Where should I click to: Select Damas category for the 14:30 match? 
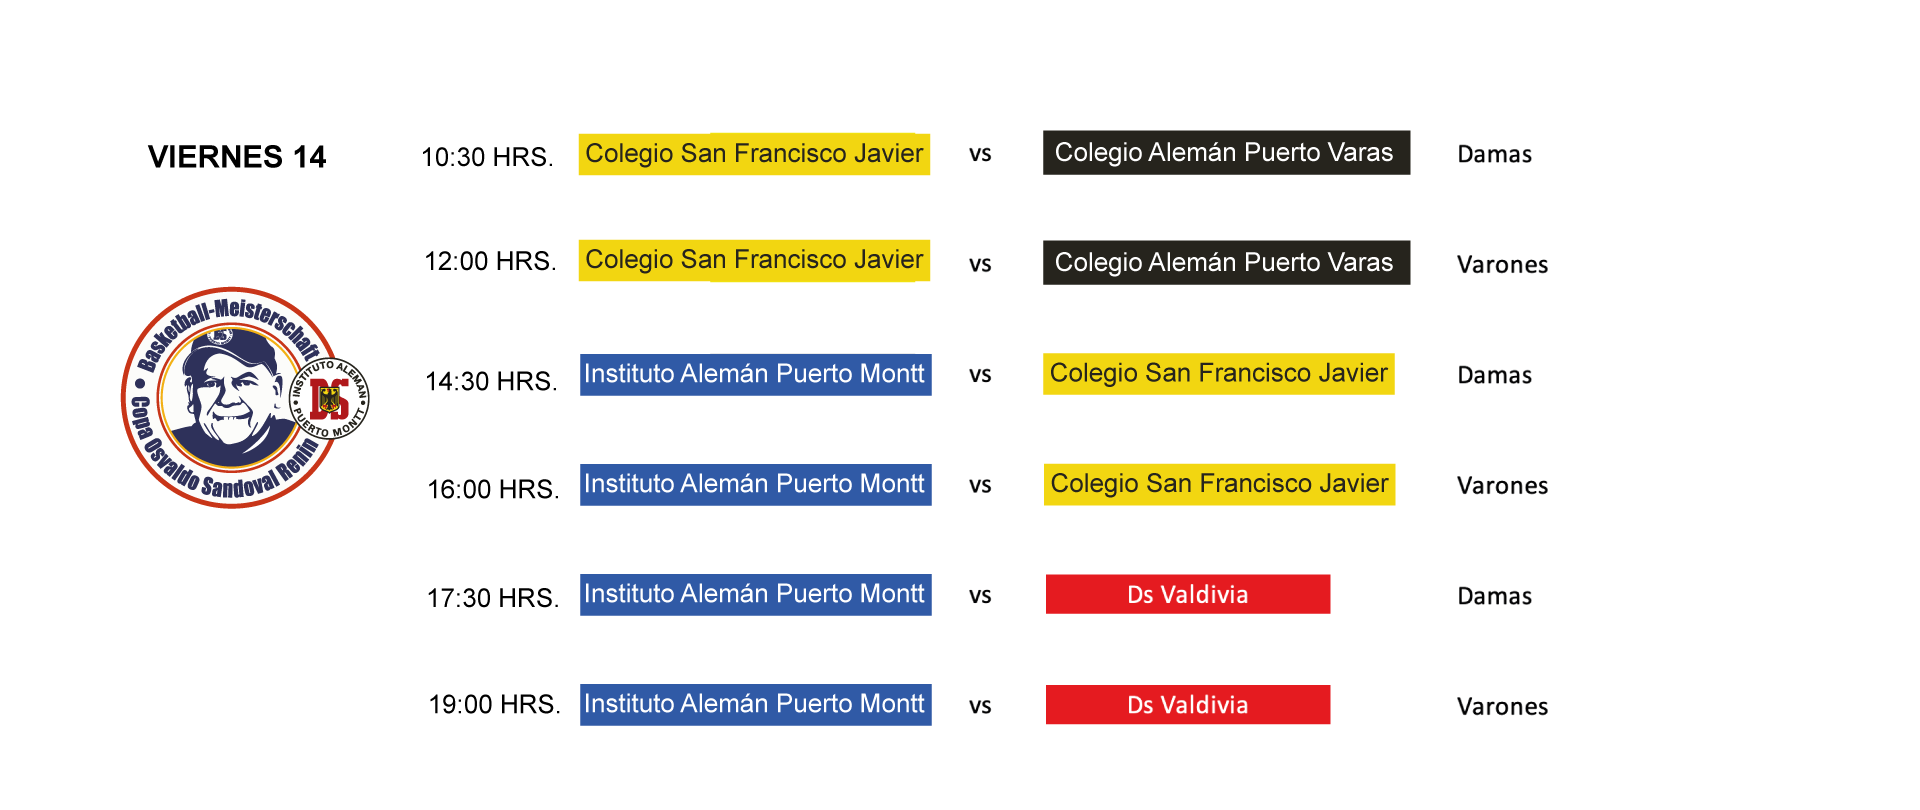pos(1494,376)
